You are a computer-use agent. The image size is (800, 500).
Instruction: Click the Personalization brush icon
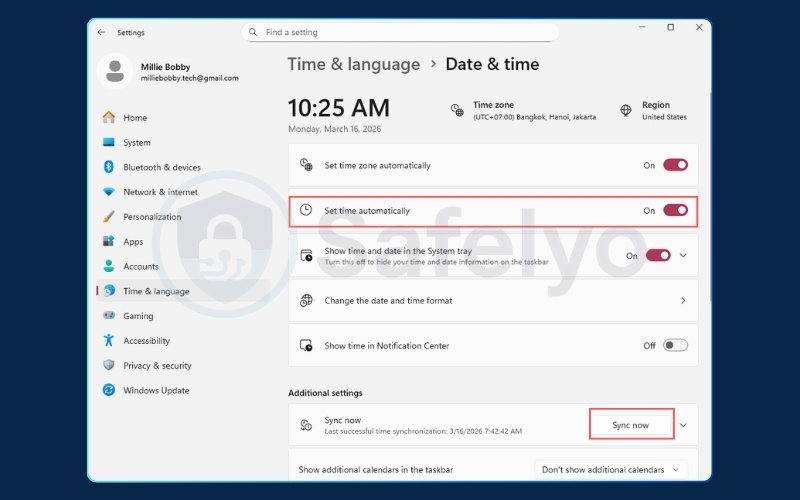point(109,216)
